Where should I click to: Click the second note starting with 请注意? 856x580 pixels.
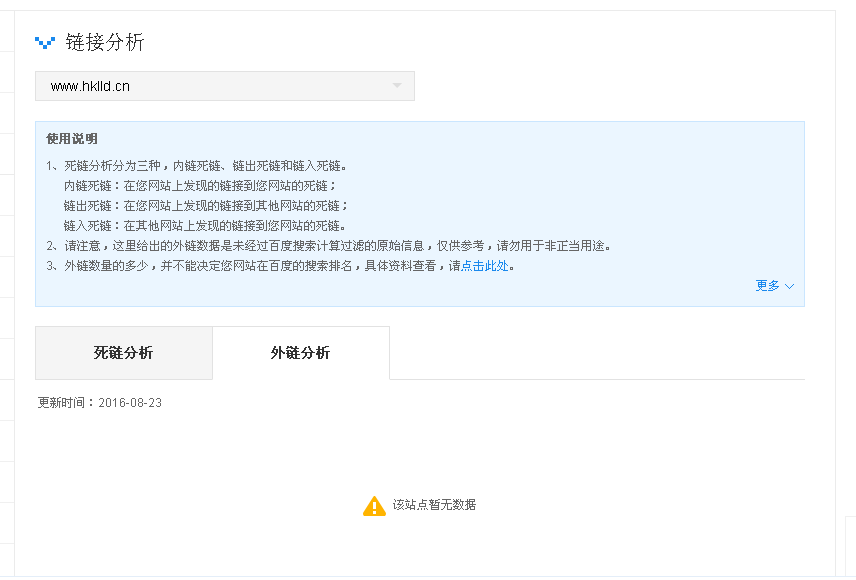click(328, 246)
